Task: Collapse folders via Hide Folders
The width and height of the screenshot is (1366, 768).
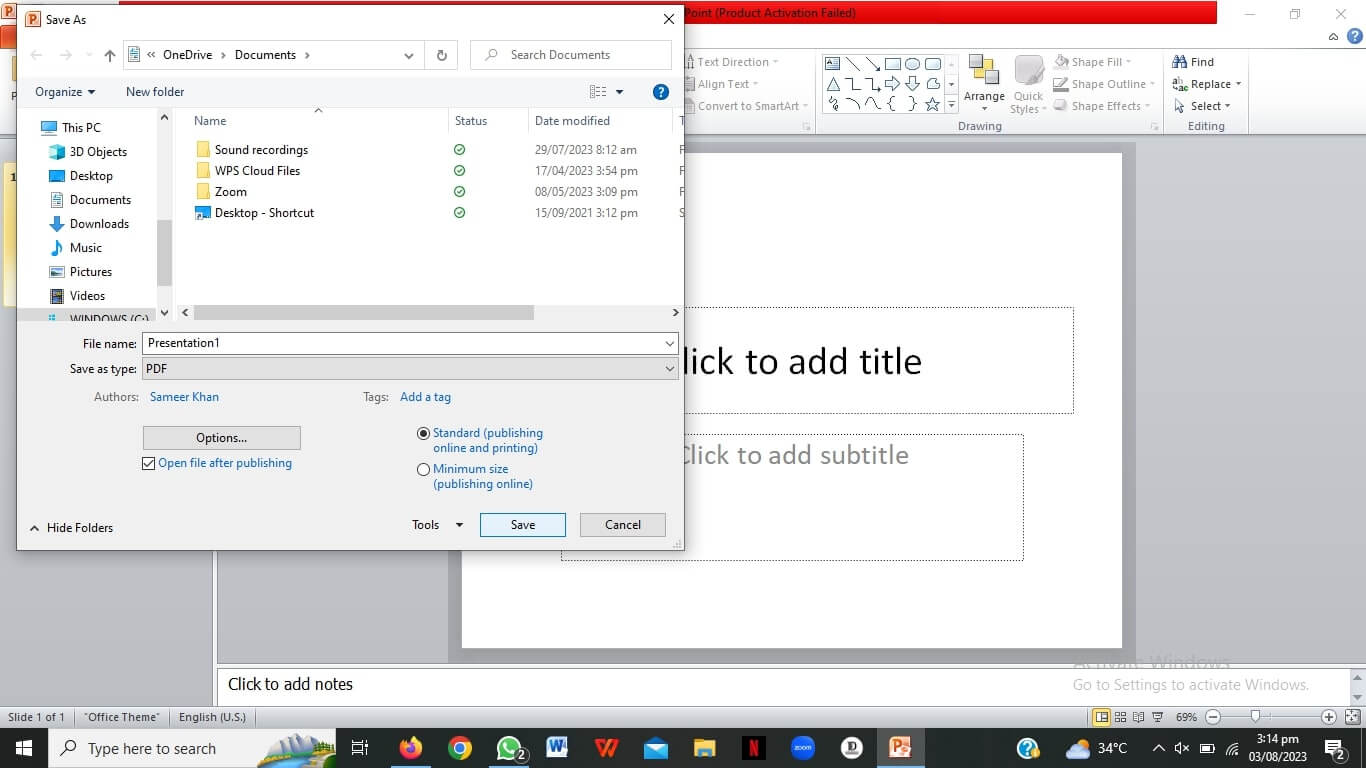Action: 70,527
